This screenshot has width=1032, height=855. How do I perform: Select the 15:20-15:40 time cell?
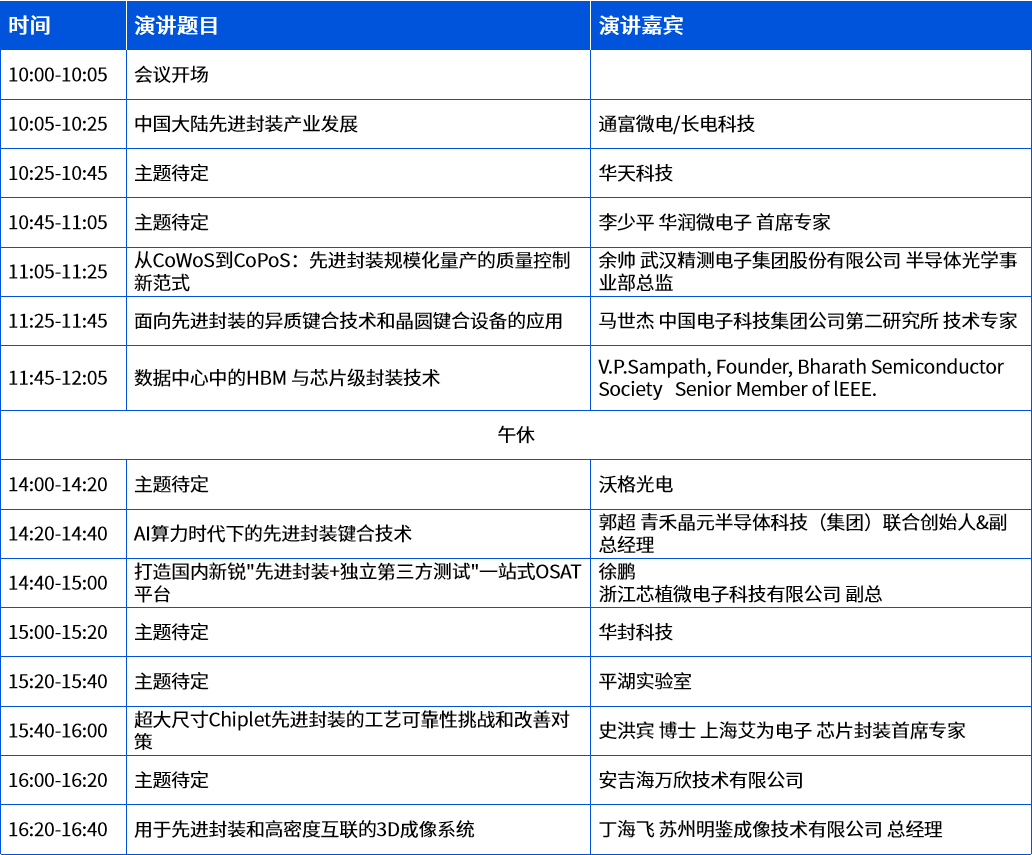click(x=63, y=681)
